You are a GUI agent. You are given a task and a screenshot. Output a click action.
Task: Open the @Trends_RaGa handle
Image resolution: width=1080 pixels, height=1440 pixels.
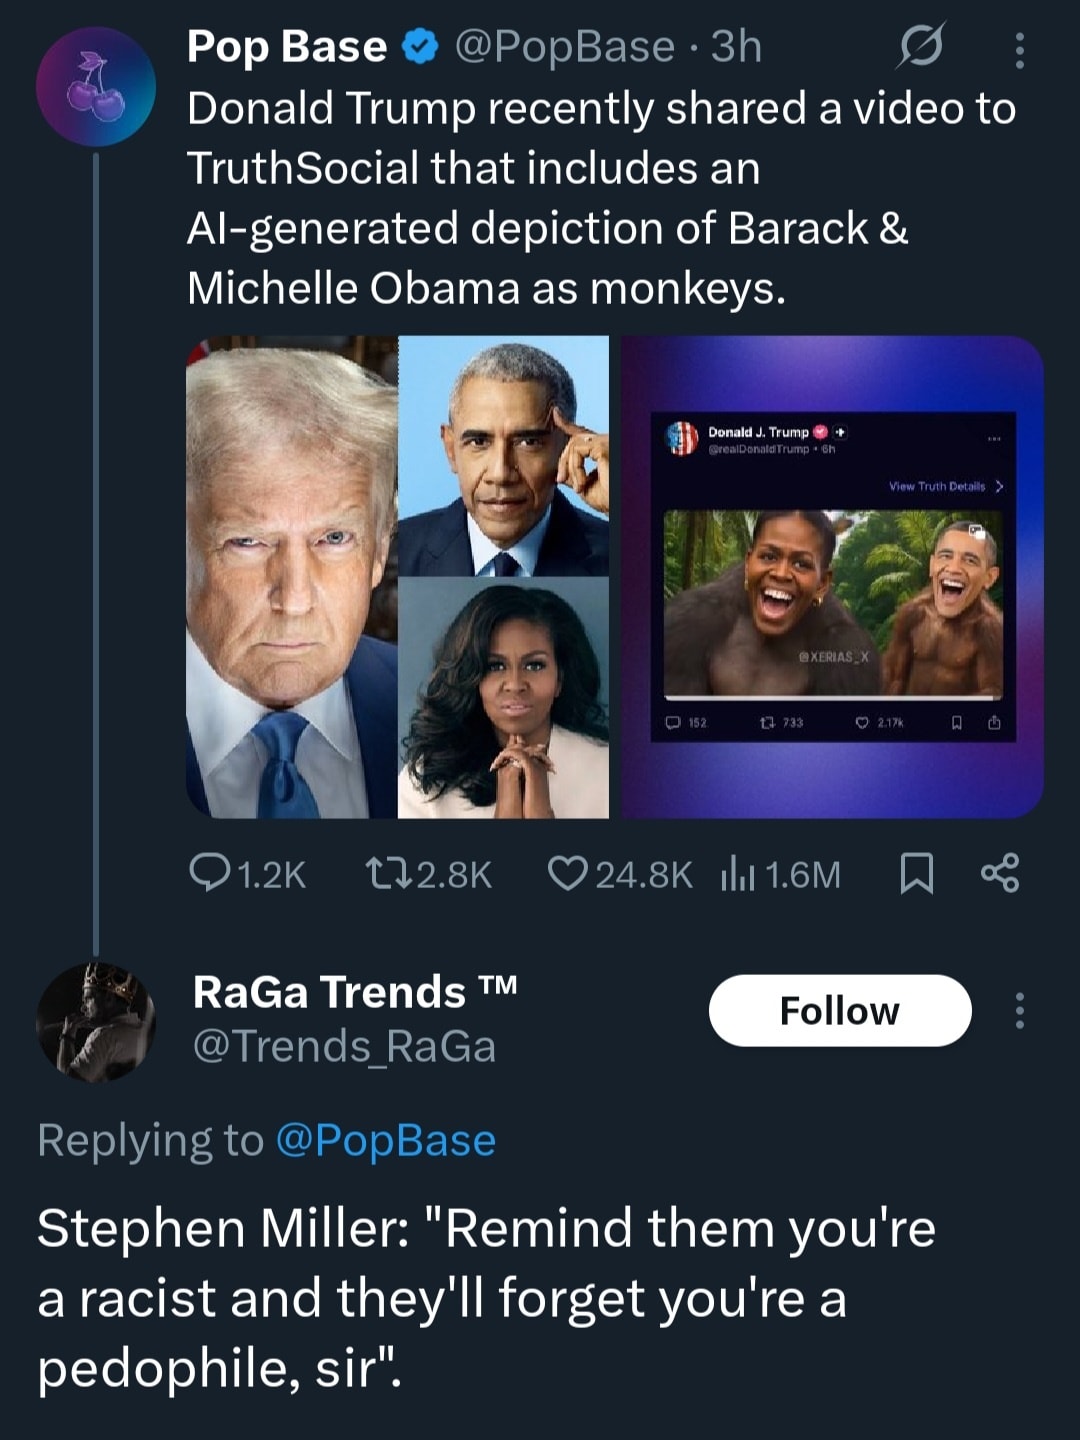pos(344,1047)
